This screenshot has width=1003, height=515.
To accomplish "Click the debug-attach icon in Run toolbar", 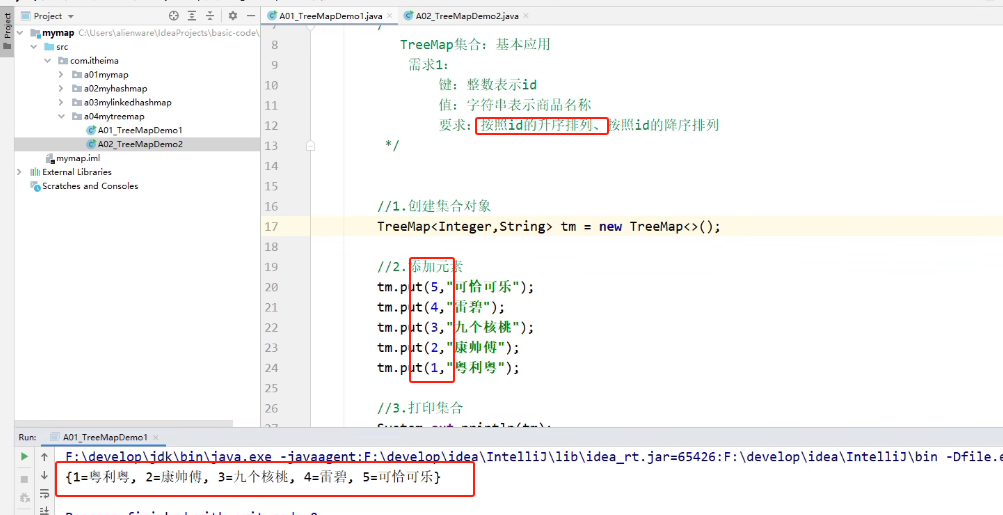I will pyautogui.click(x=24, y=498).
